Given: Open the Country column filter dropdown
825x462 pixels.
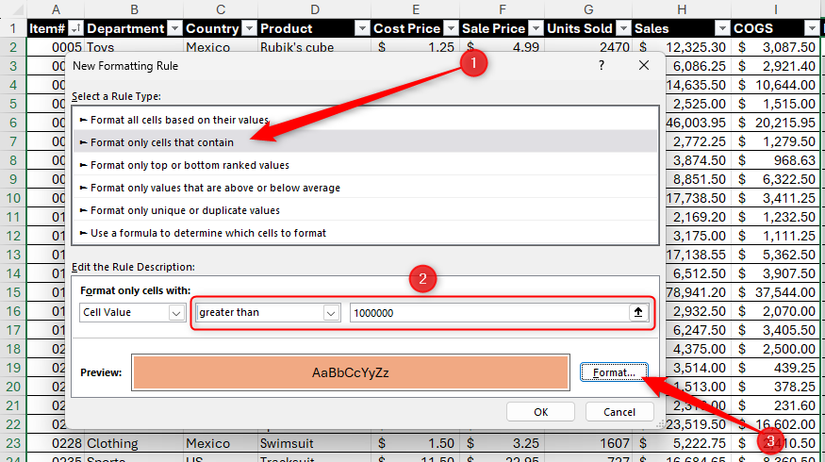Looking at the screenshot, I should point(249,28).
